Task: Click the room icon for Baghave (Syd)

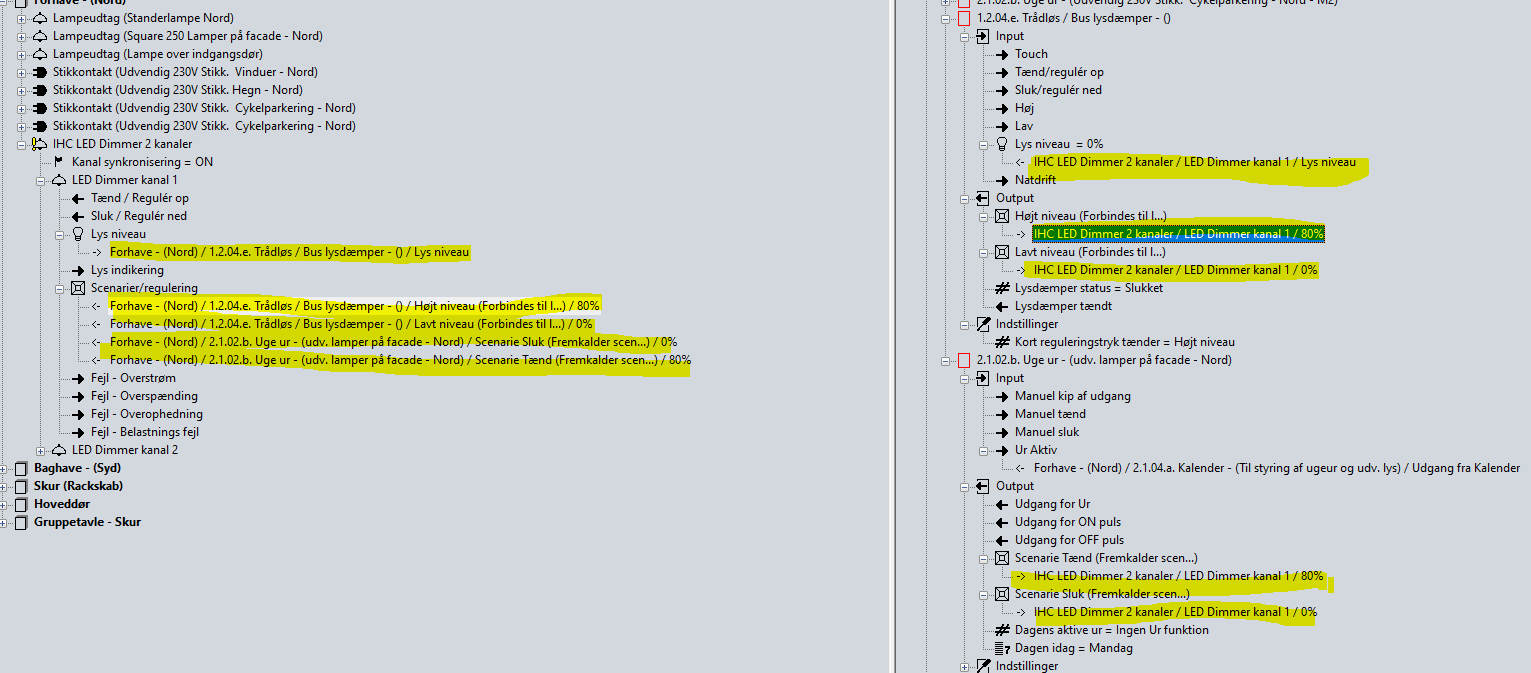Action: (x=22, y=468)
